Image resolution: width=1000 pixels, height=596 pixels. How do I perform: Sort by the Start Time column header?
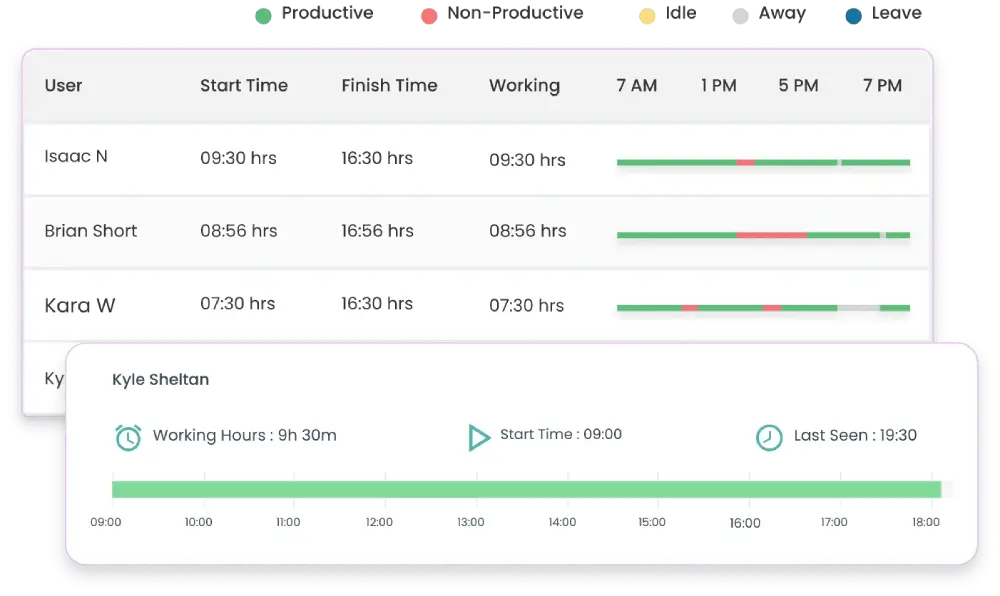(244, 86)
